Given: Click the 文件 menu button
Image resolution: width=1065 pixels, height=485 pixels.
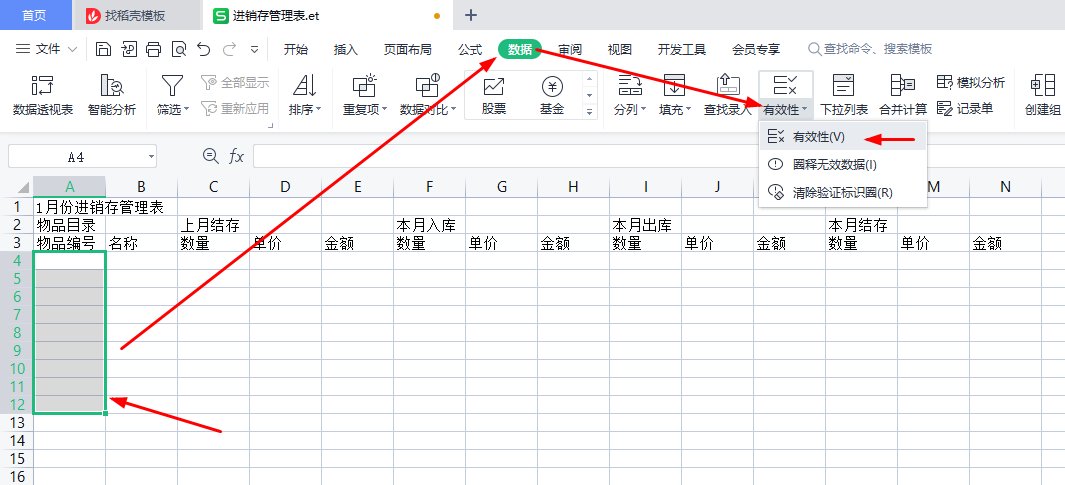Looking at the screenshot, I should click(x=46, y=50).
